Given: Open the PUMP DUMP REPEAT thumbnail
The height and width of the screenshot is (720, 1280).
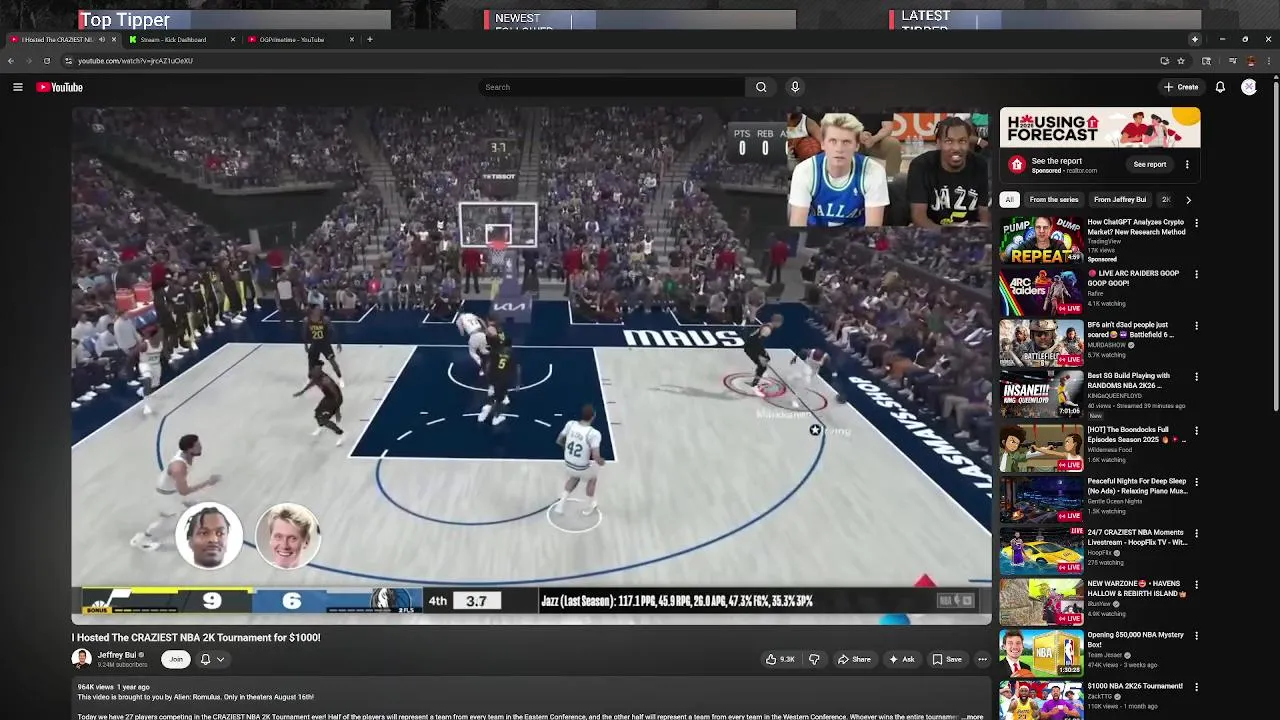Looking at the screenshot, I should 1041,241.
